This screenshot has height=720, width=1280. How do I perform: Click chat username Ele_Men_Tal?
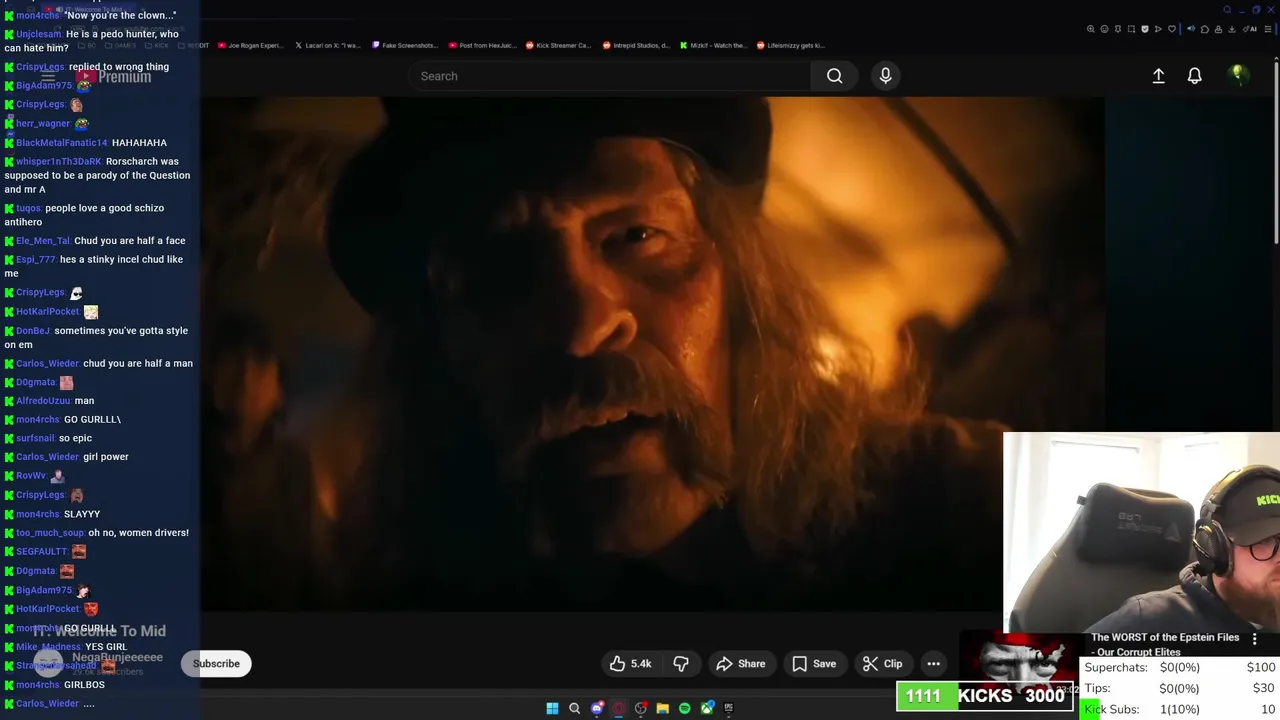tap(43, 241)
